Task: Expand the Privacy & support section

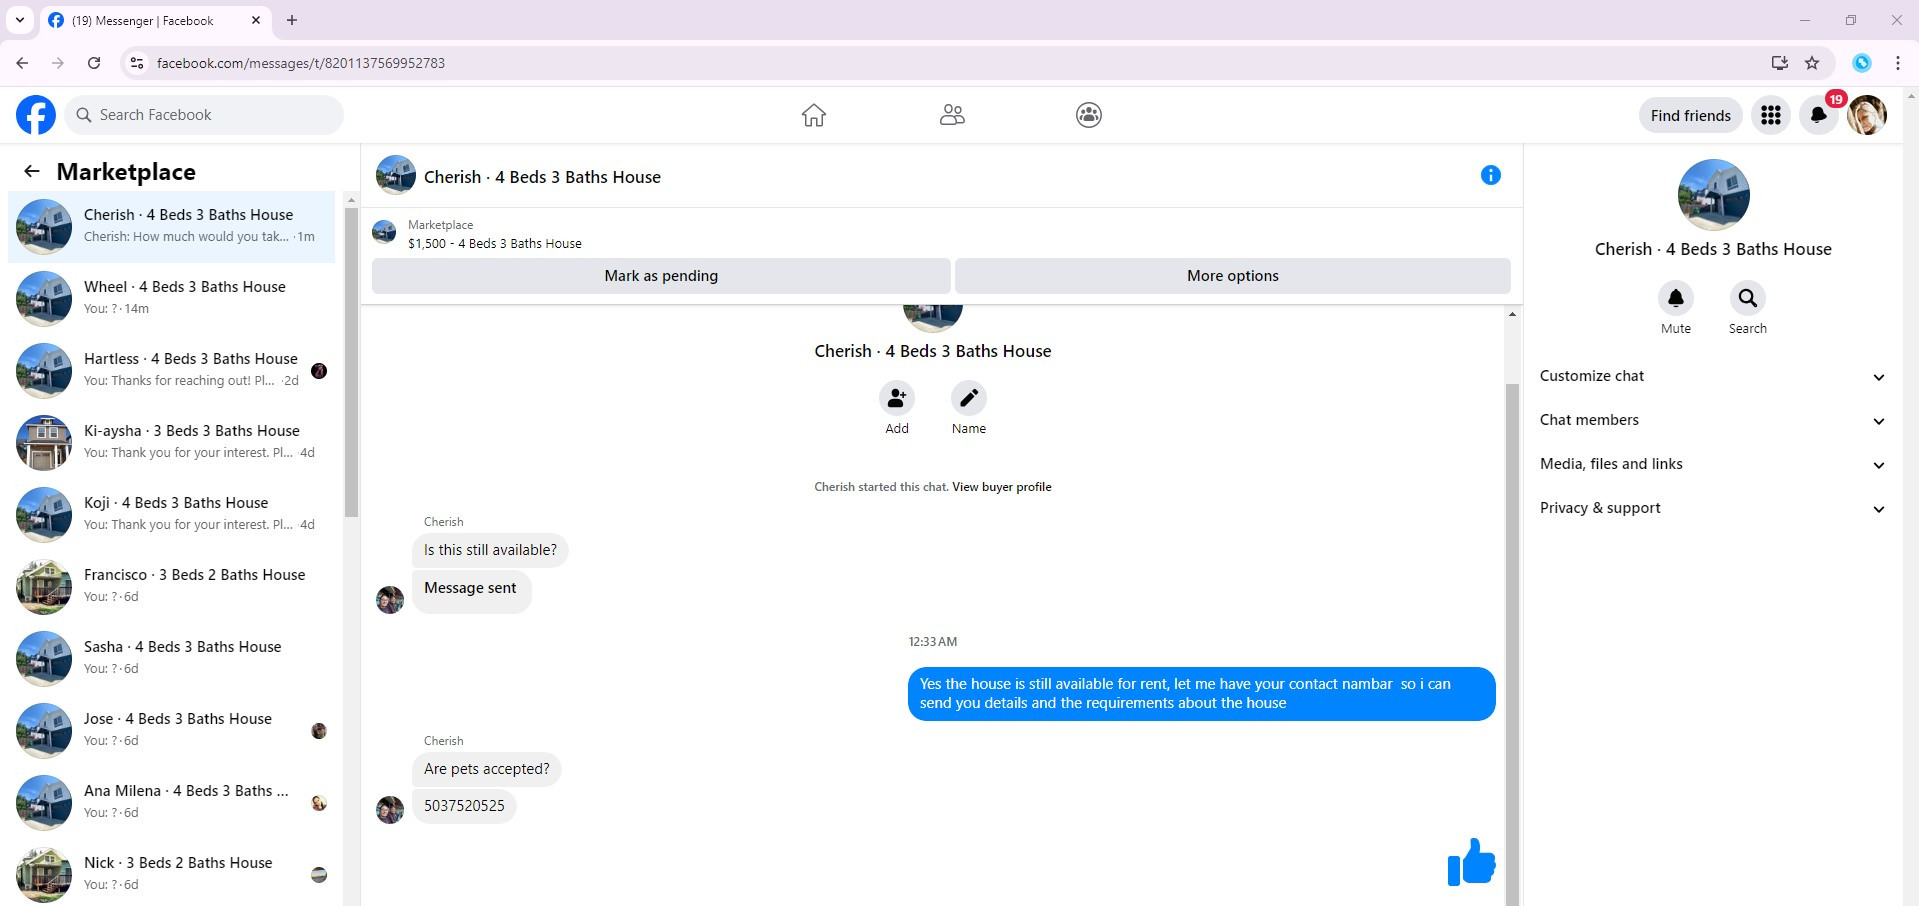Action: pyautogui.click(x=1713, y=508)
